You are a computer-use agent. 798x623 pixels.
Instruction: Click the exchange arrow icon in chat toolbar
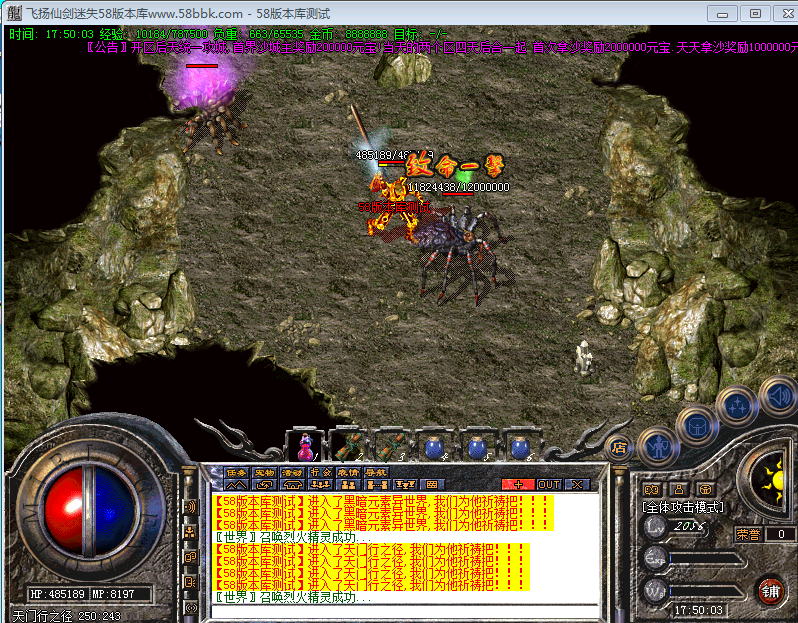[264, 485]
